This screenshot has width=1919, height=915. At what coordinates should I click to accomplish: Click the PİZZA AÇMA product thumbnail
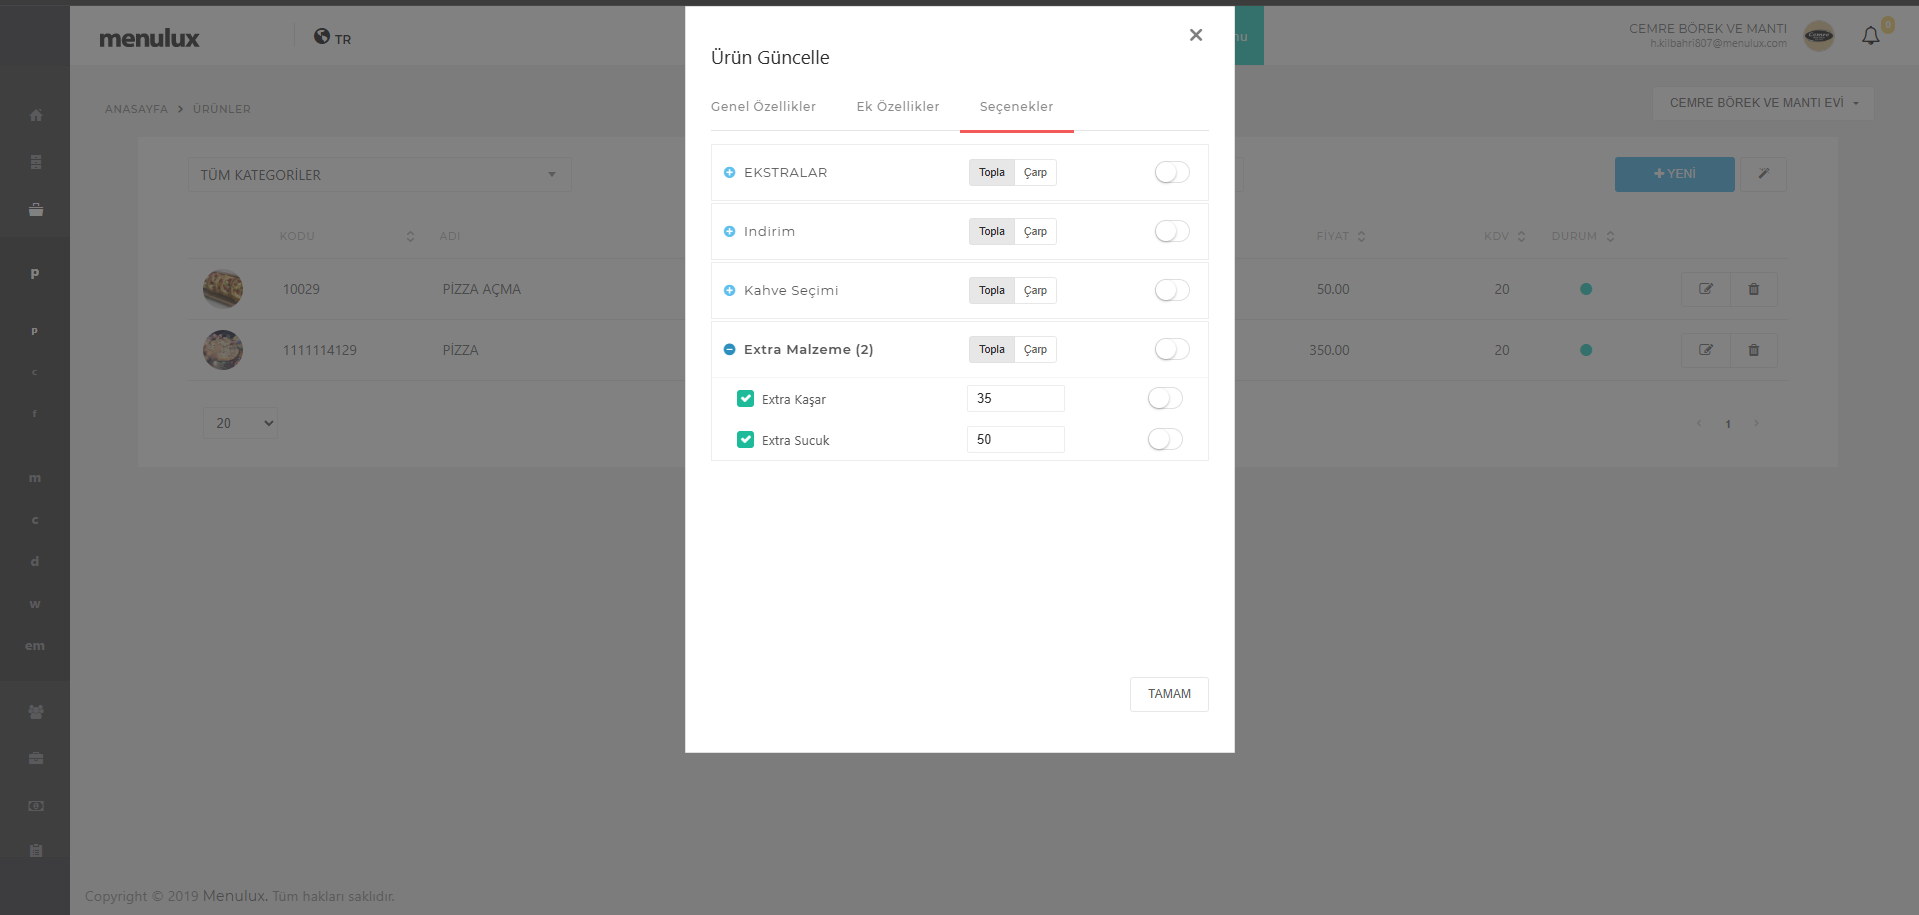(223, 289)
